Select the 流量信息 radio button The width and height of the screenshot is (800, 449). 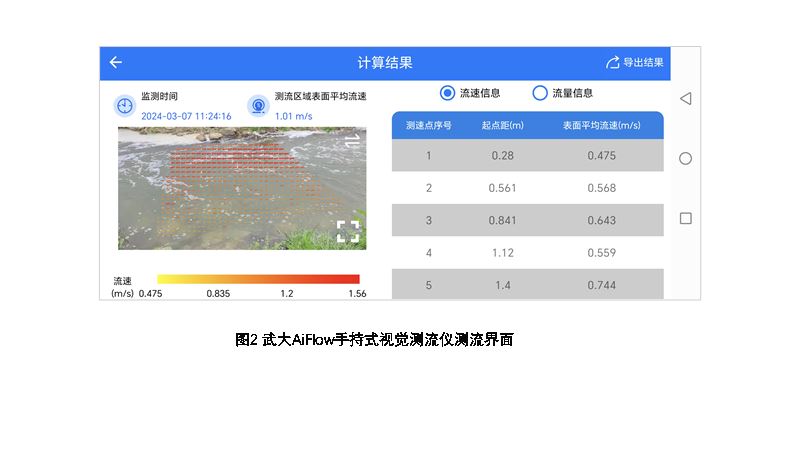pyautogui.click(x=540, y=93)
